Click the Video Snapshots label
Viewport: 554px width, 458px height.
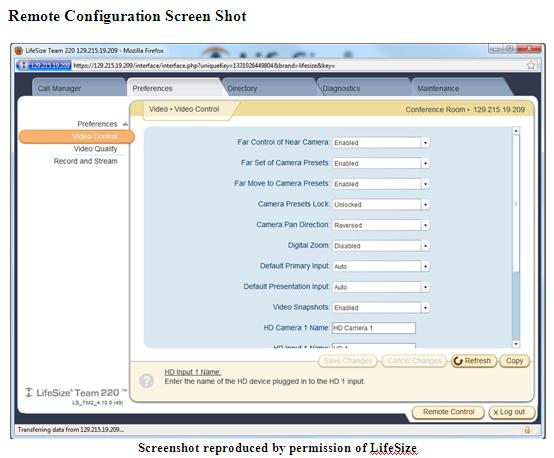[301, 307]
